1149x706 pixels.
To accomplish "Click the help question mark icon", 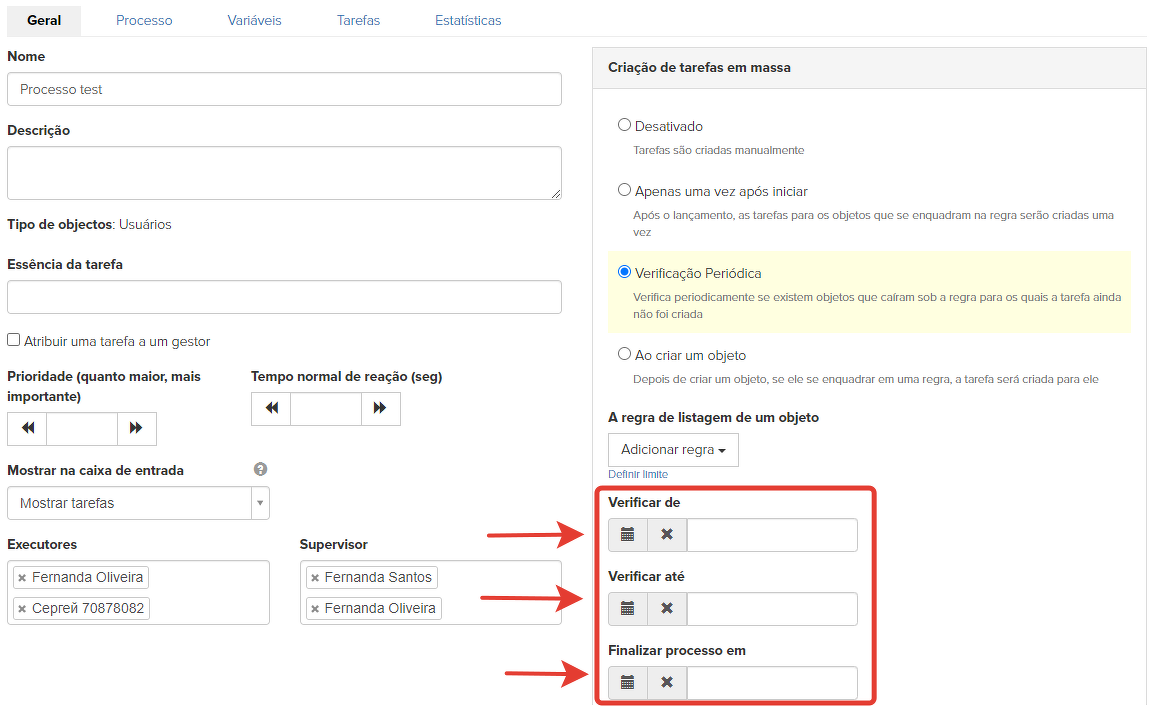I will (x=261, y=469).
